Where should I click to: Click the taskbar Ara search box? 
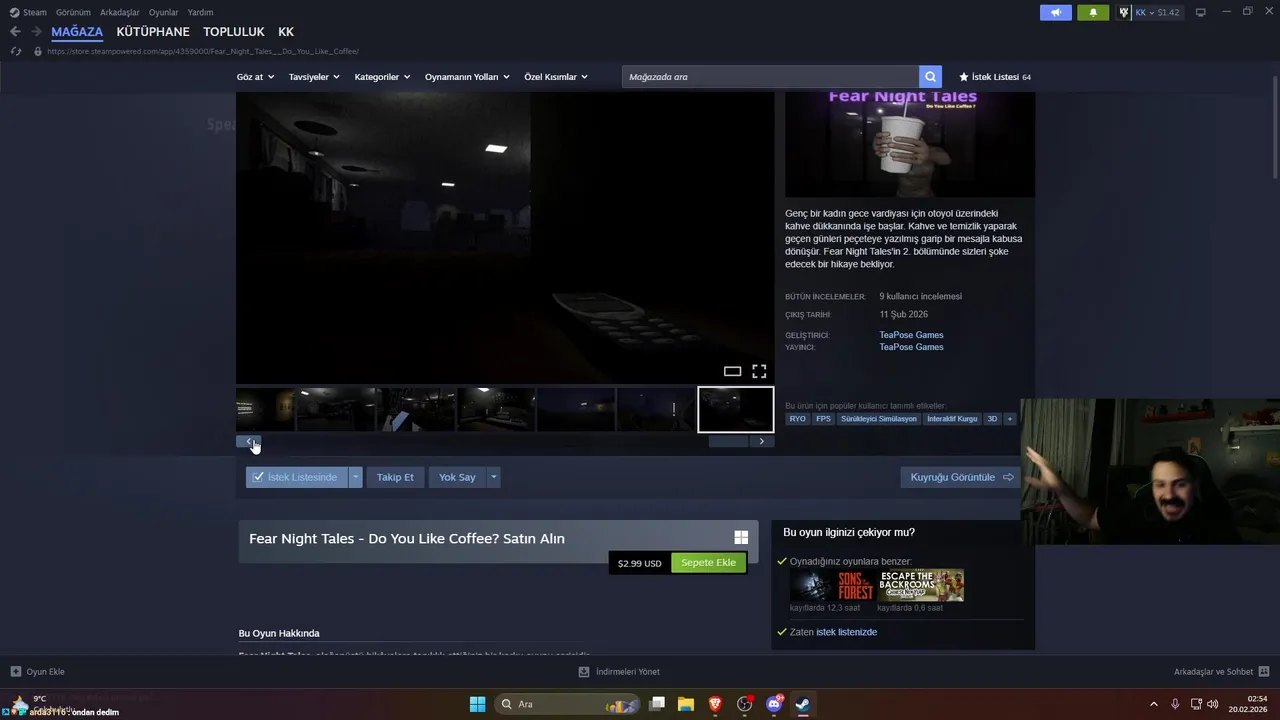(568, 704)
